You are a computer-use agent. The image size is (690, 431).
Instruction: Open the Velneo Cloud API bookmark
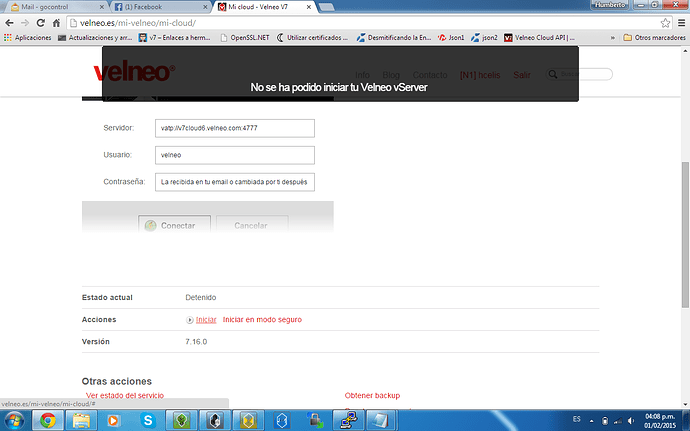click(x=540, y=38)
